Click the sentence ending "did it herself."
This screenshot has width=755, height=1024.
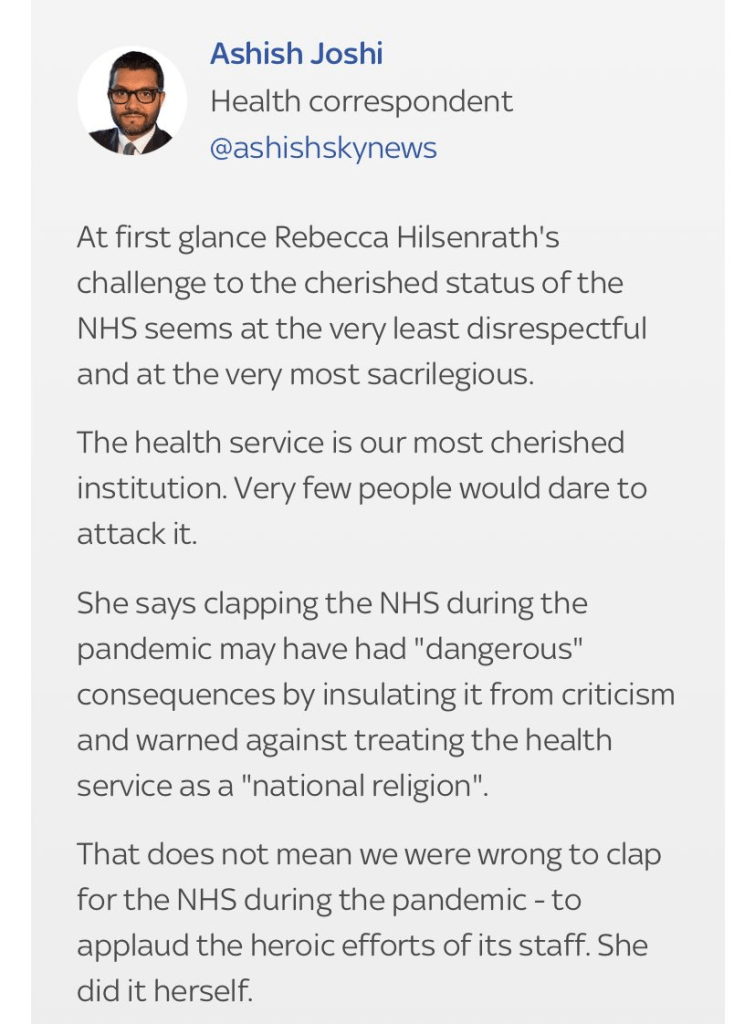point(165,990)
